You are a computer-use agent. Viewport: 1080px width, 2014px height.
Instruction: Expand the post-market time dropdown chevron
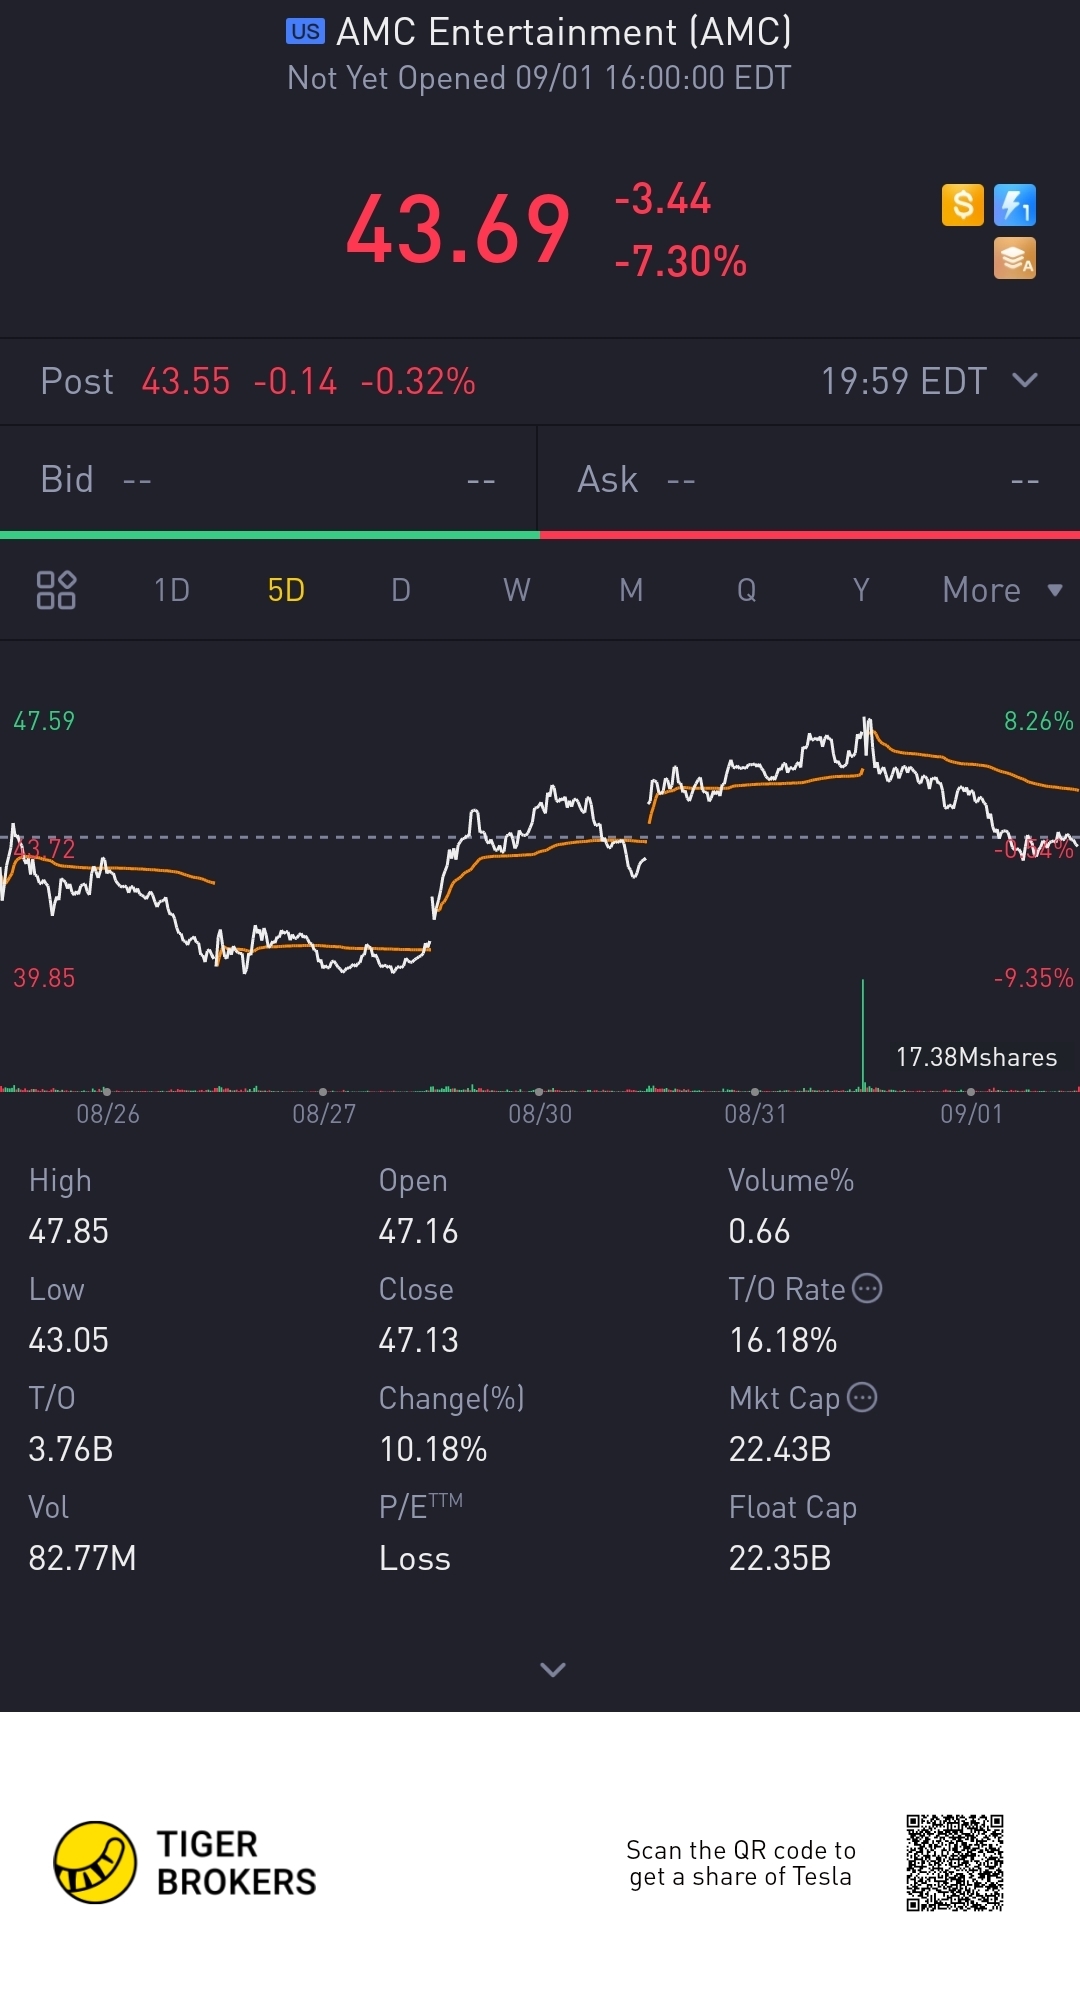[1025, 380]
